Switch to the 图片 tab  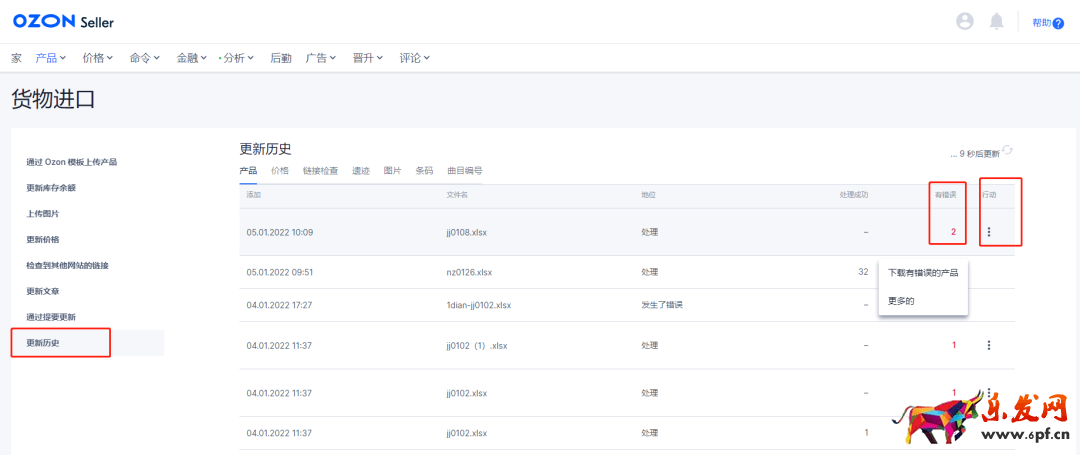tap(392, 171)
